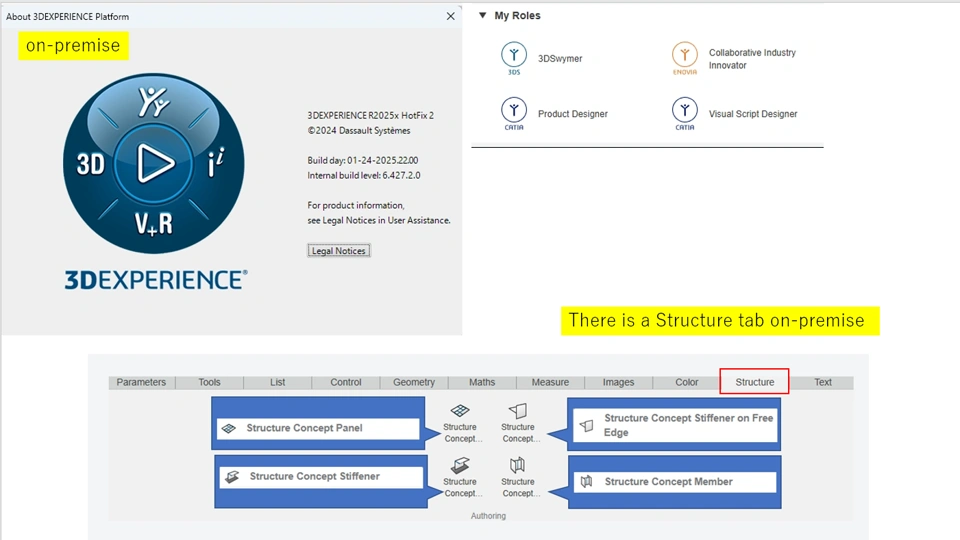
Task: Go to the List tab
Action: [277, 382]
